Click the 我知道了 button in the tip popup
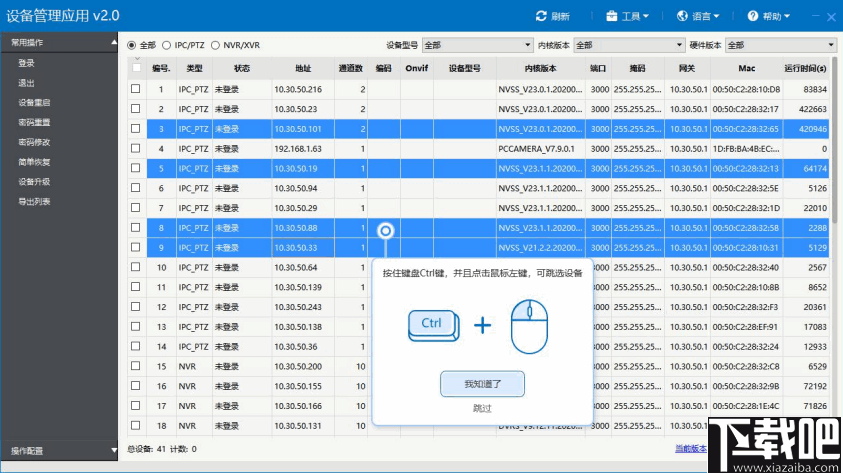This screenshot has width=843, height=473. pos(482,384)
